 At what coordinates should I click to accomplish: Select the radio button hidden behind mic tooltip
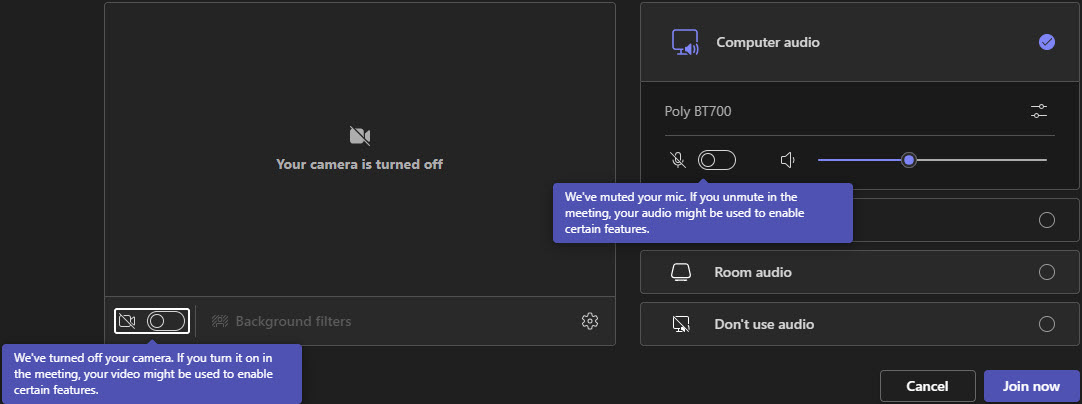pos(1047,220)
